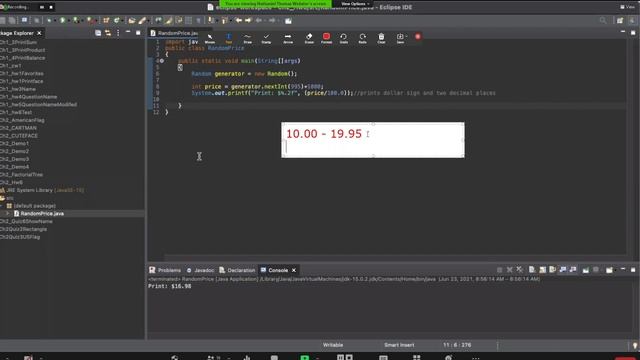Click the Smart Insert status bar entry

point(399,345)
